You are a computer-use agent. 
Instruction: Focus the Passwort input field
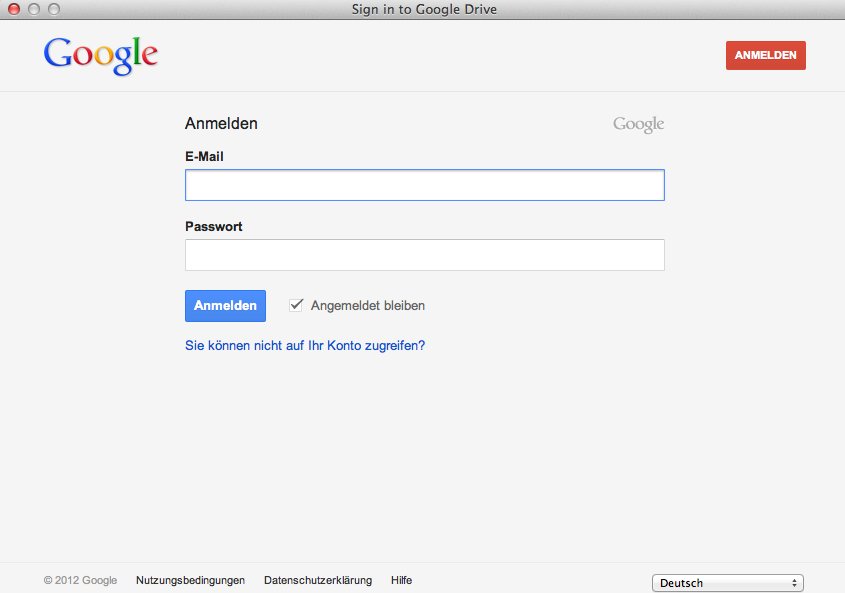425,255
